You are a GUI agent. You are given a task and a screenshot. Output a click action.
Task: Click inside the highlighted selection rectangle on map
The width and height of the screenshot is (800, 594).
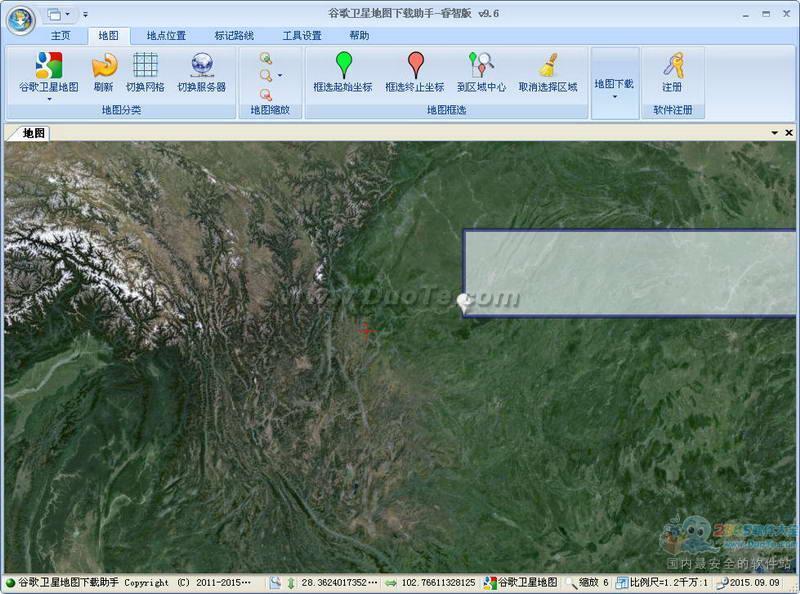(630, 273)
